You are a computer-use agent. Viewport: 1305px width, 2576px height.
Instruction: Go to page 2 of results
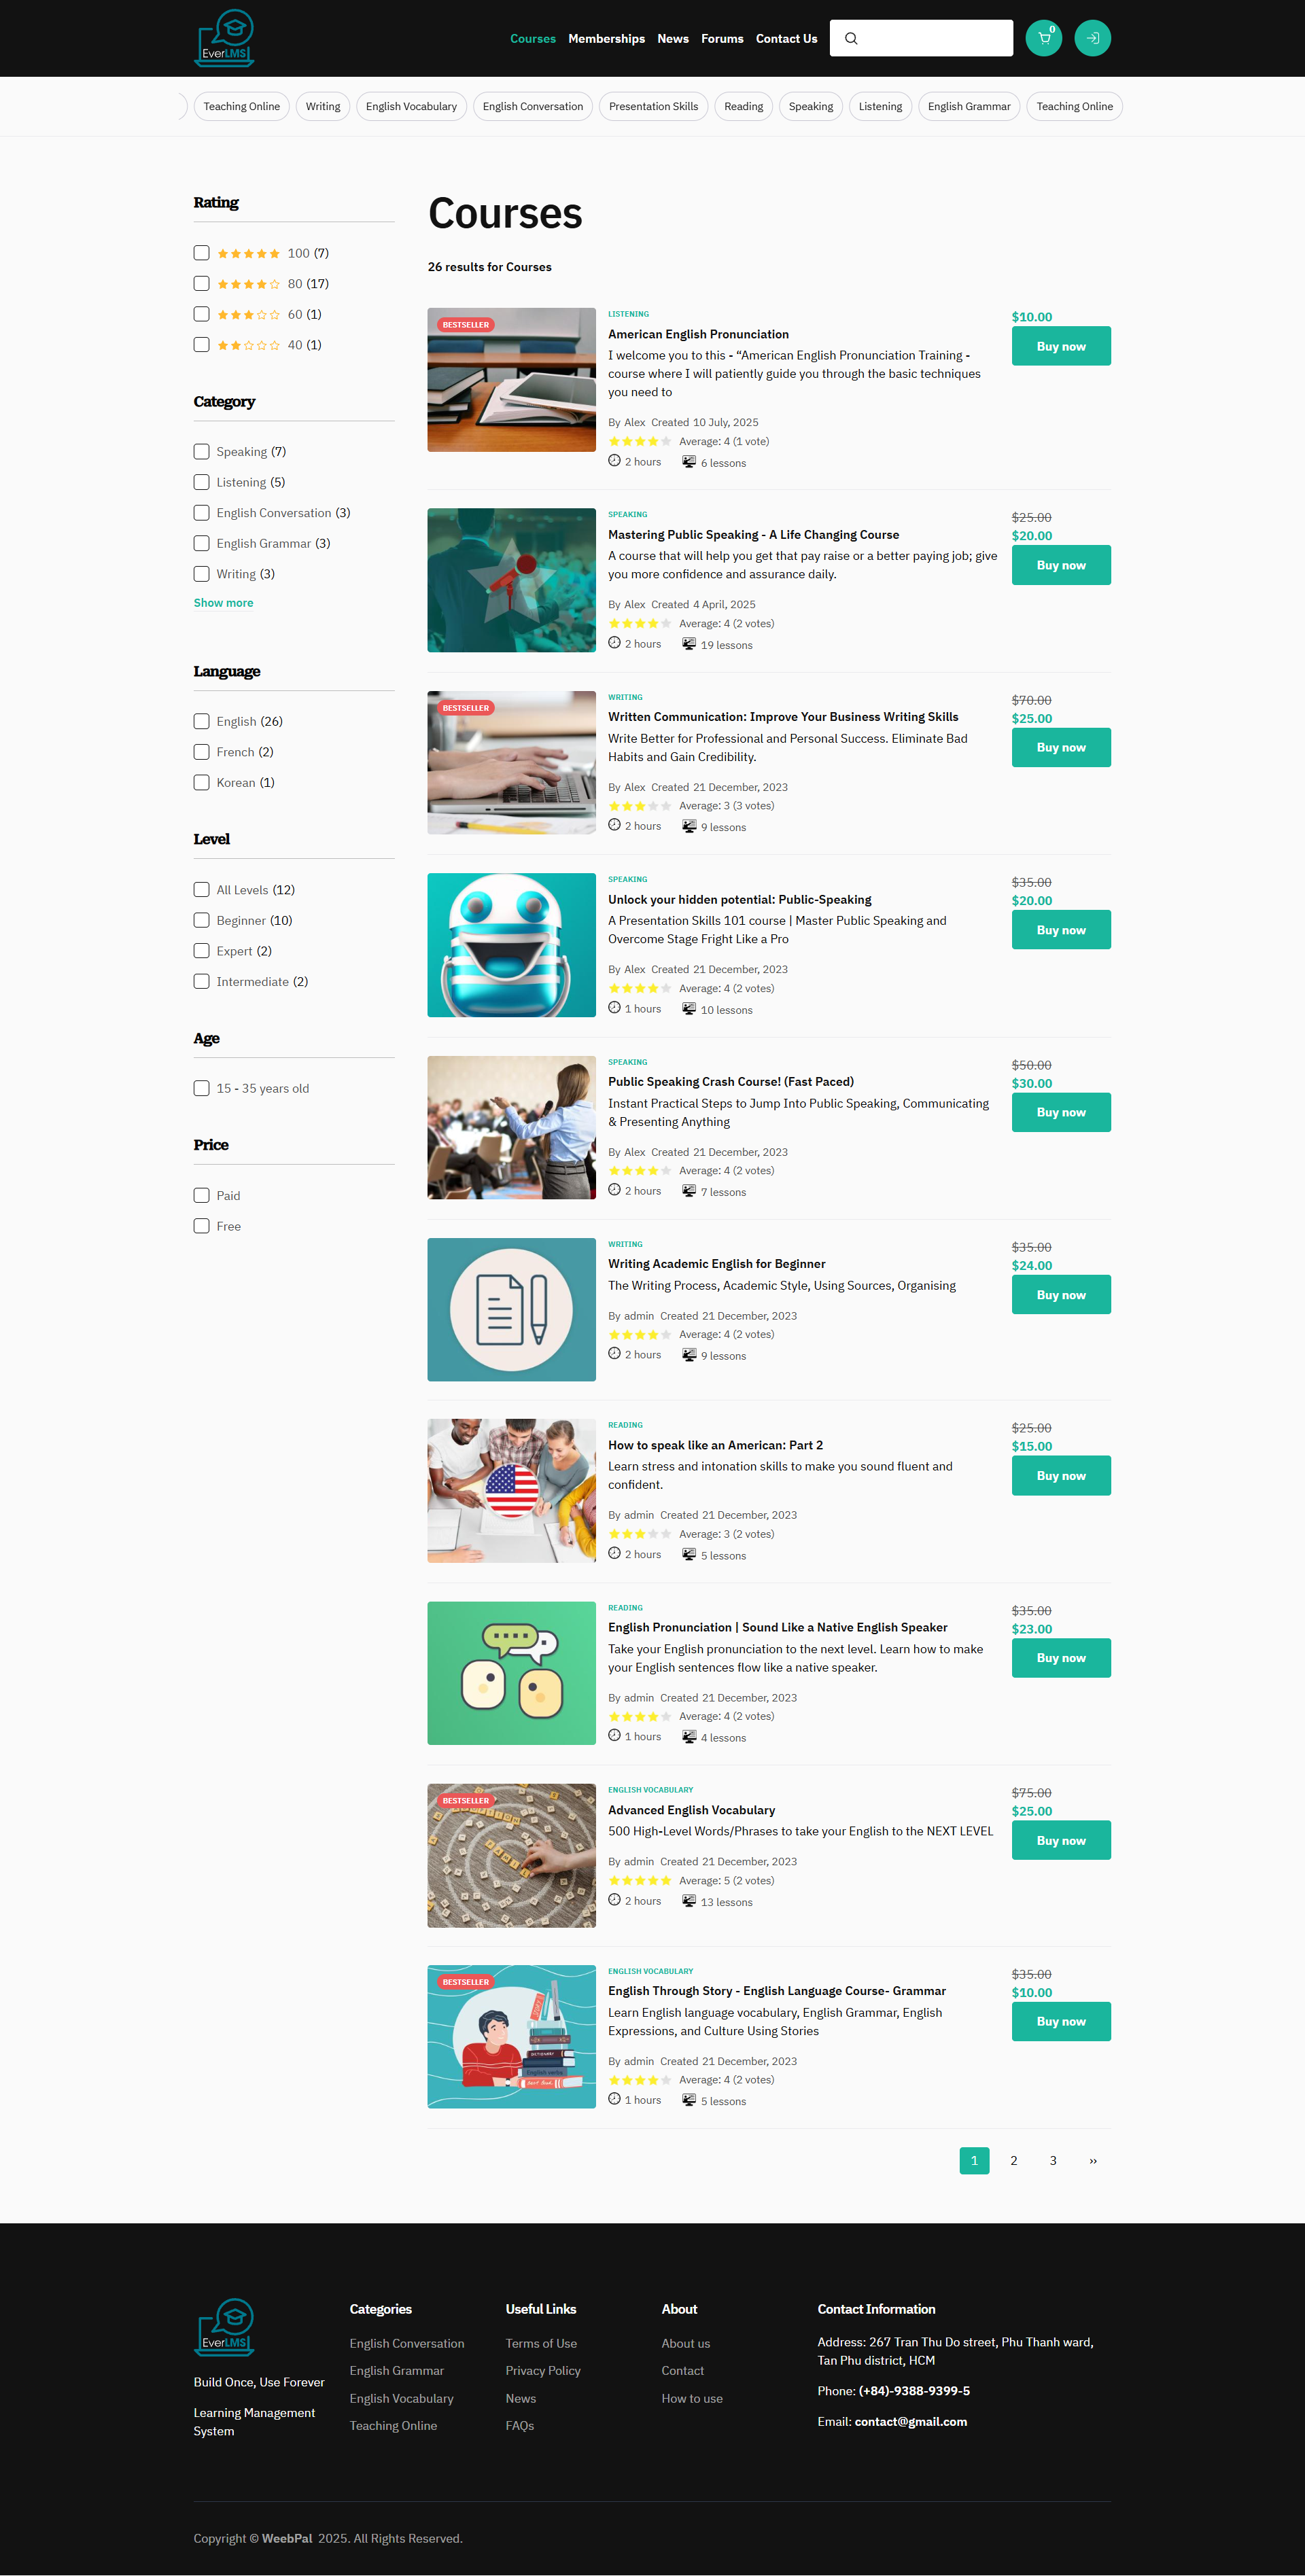1013,2161
